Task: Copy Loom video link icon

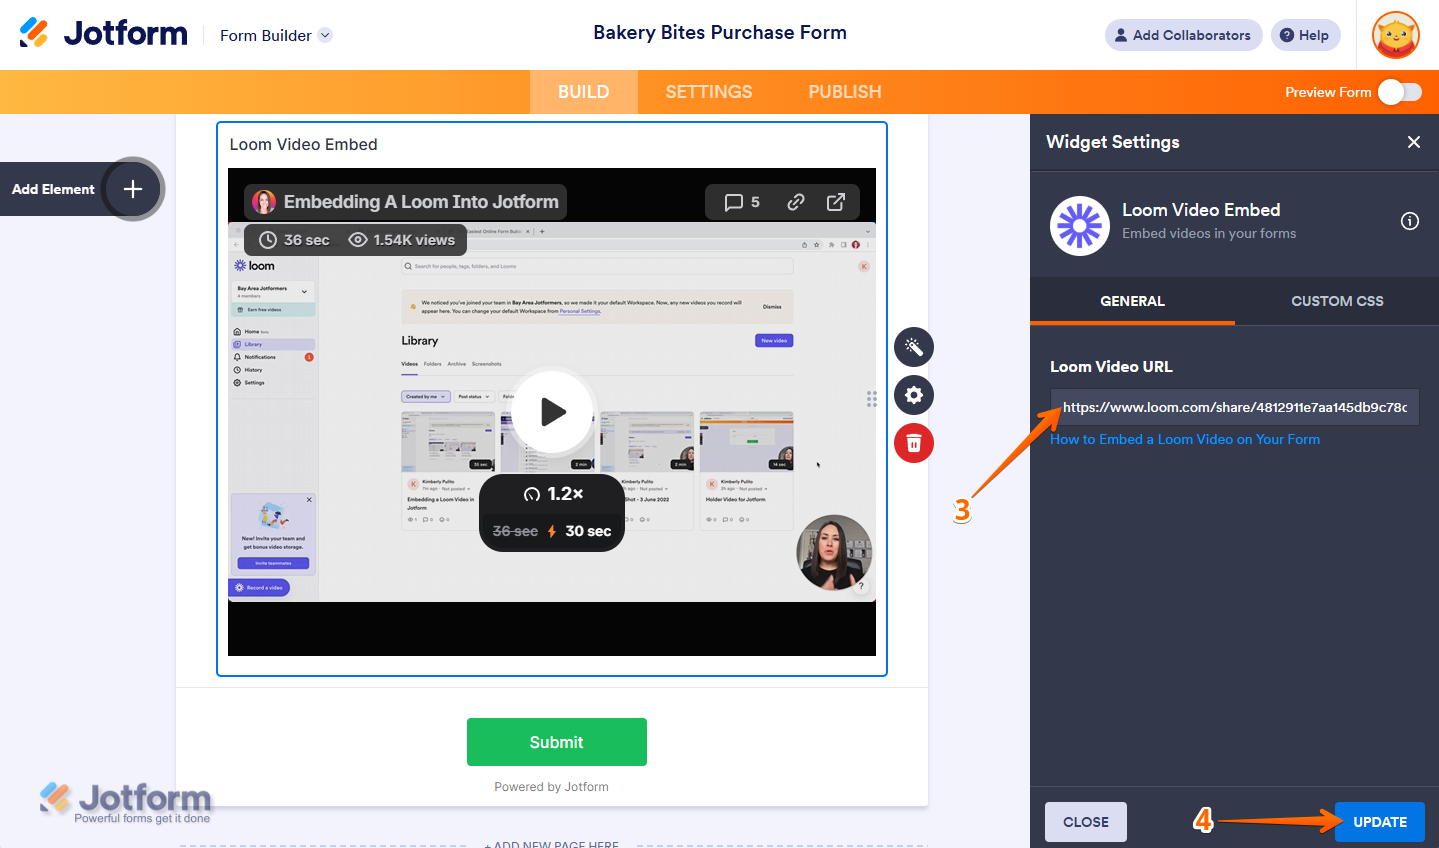Action: point(796,202)
